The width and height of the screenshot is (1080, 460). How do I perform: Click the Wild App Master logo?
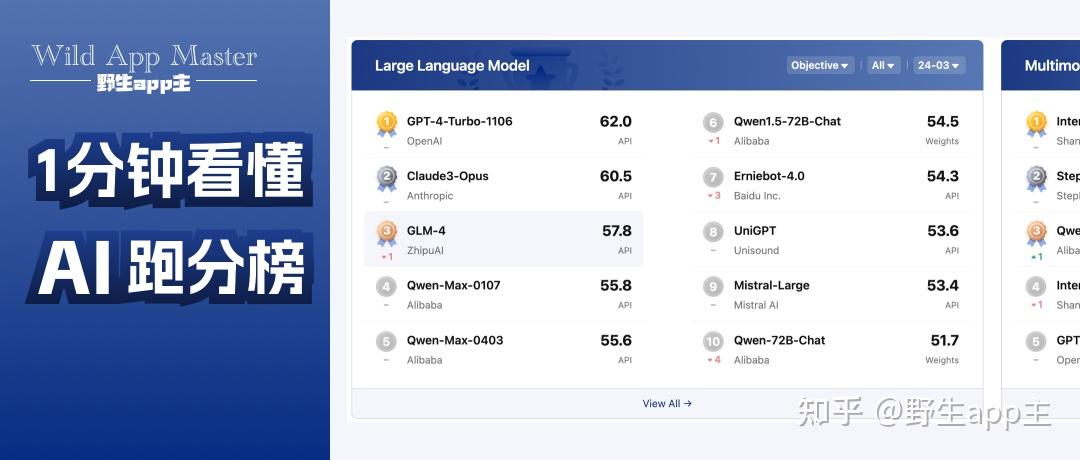pyautogui.click(x=144, y=67)
